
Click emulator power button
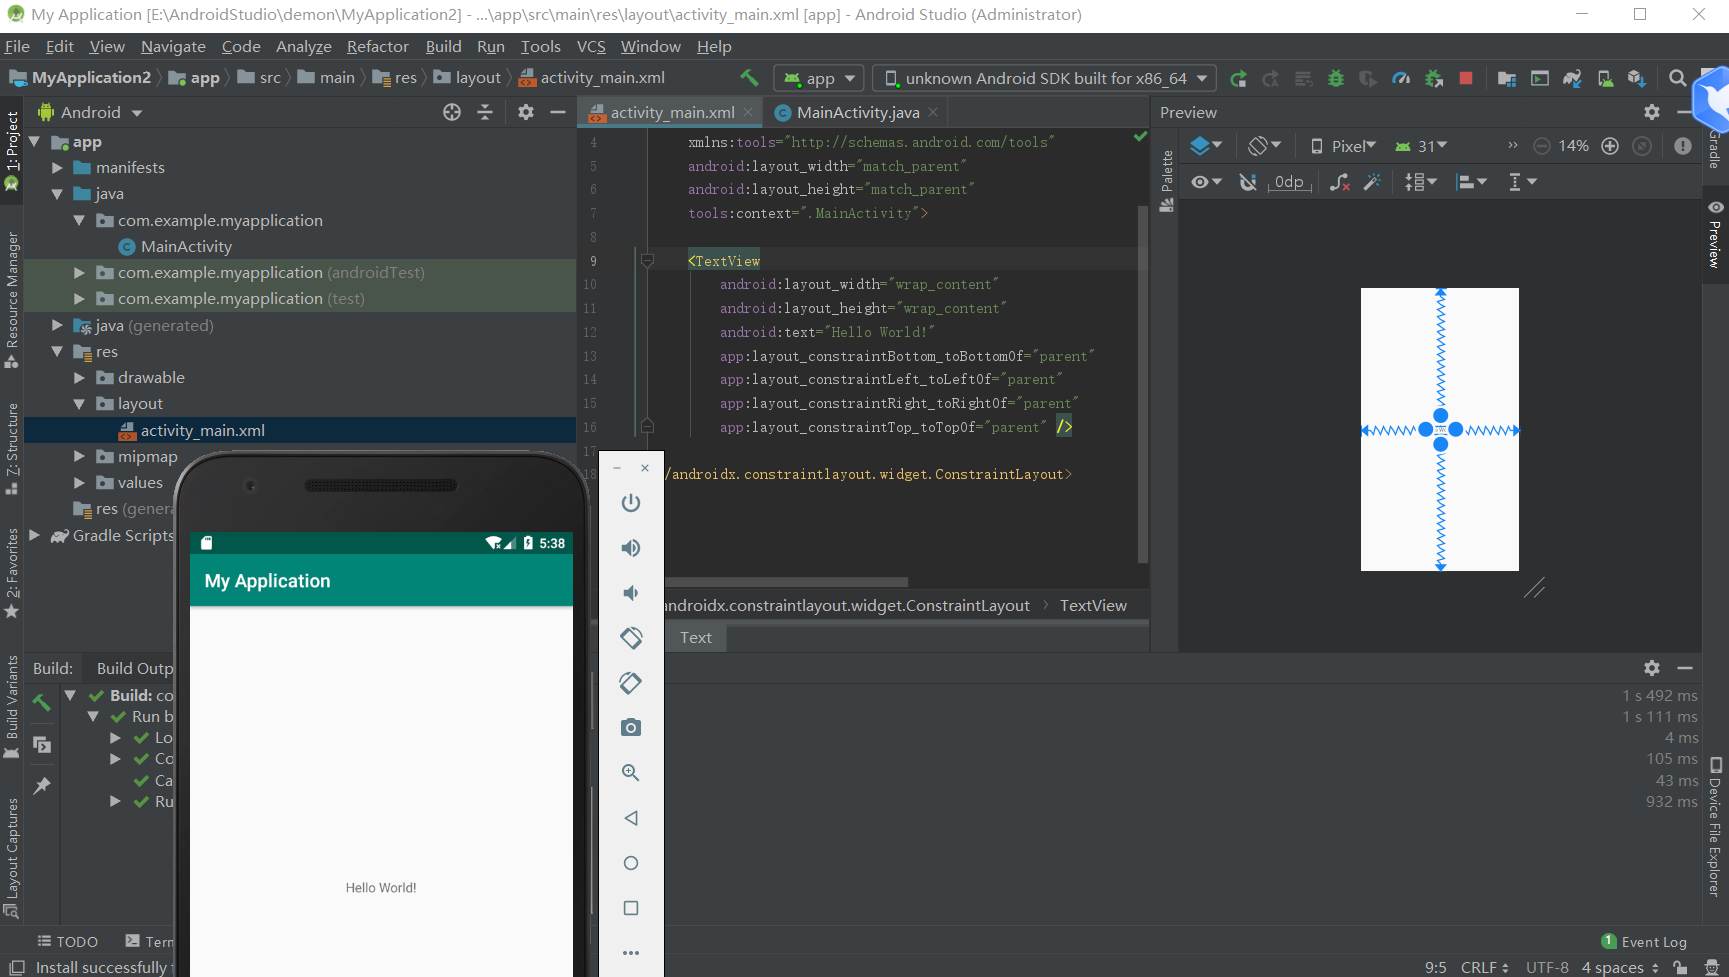[x=631, y=503]
